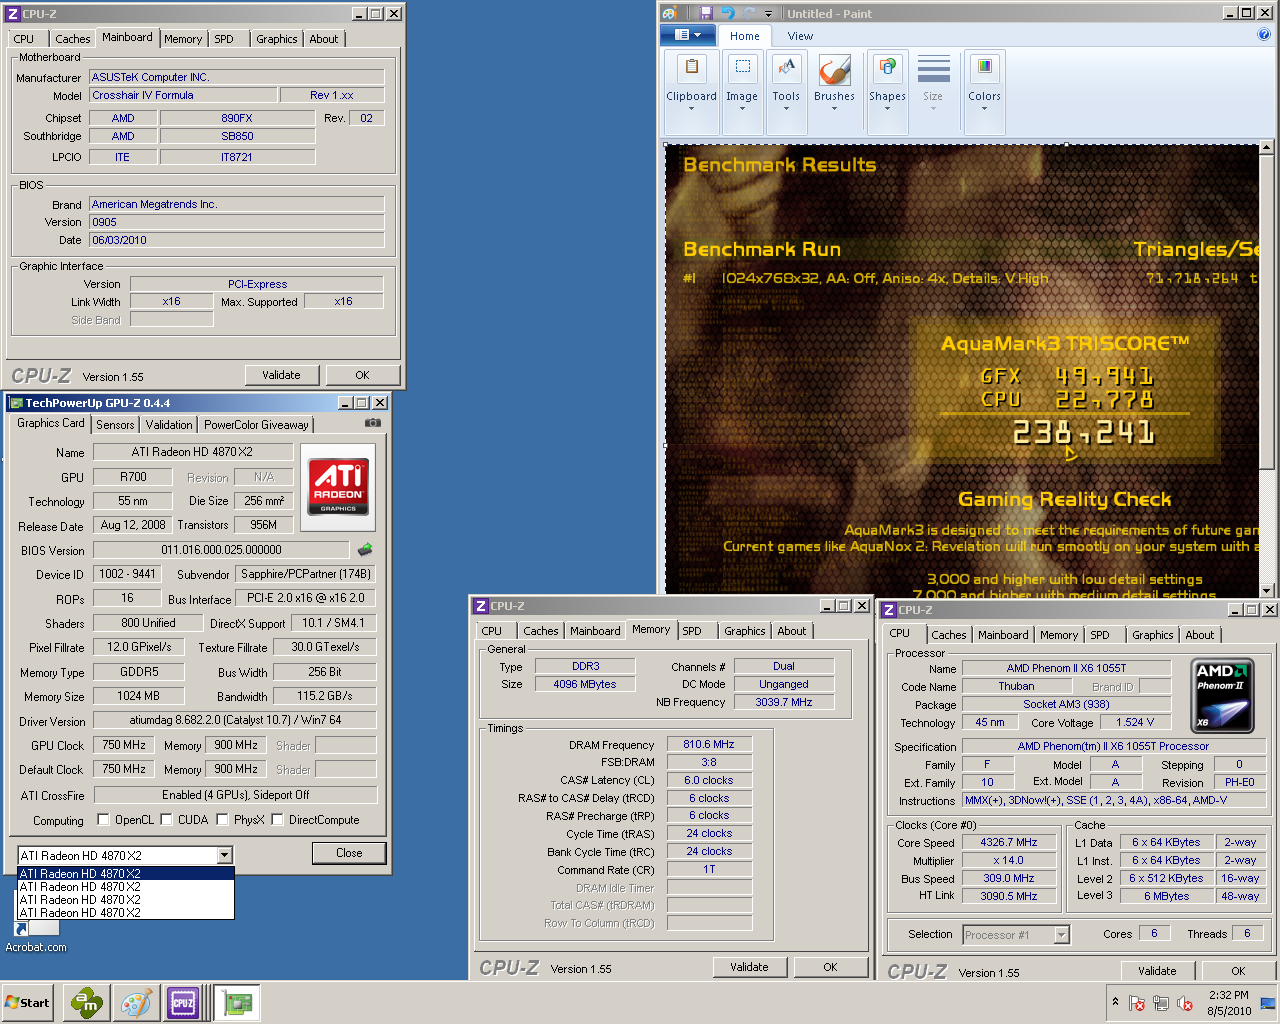Open the Caches tab in the Mainboard CPU-Z window

pos(72,39)
